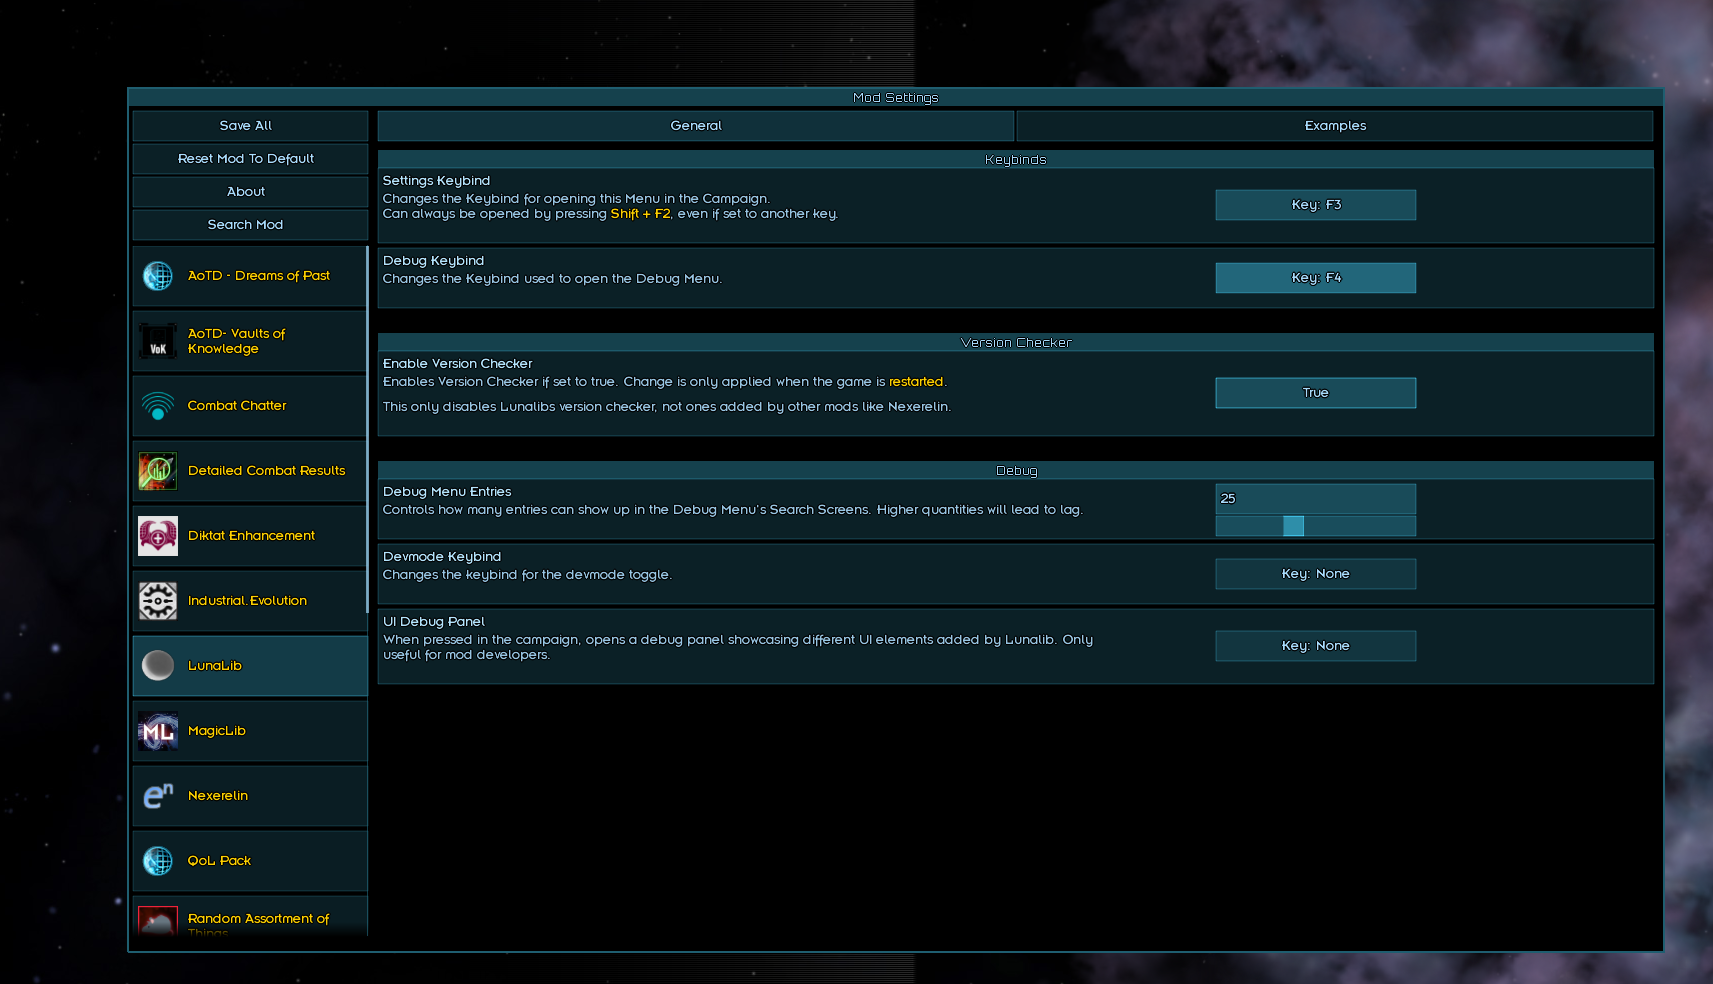The width and height of the screenshot is (1713, 984).
Task: Select AoTD Dreams of Past globe icon
Action: [158, 276]
